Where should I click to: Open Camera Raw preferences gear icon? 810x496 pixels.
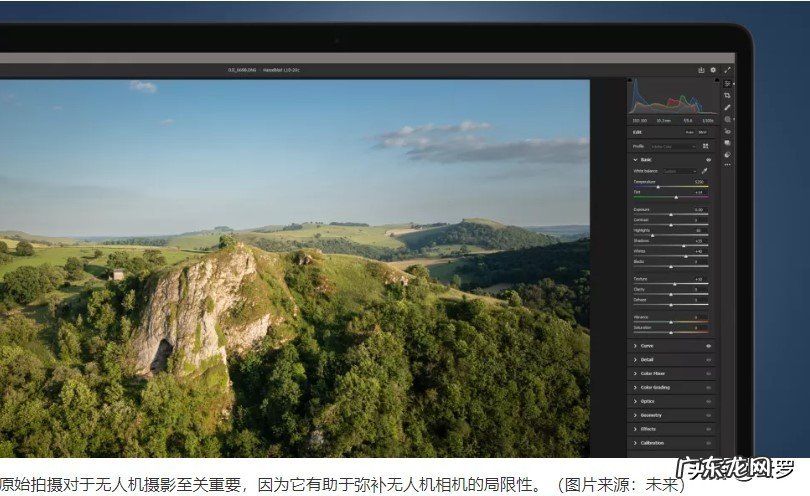(713, 70)
